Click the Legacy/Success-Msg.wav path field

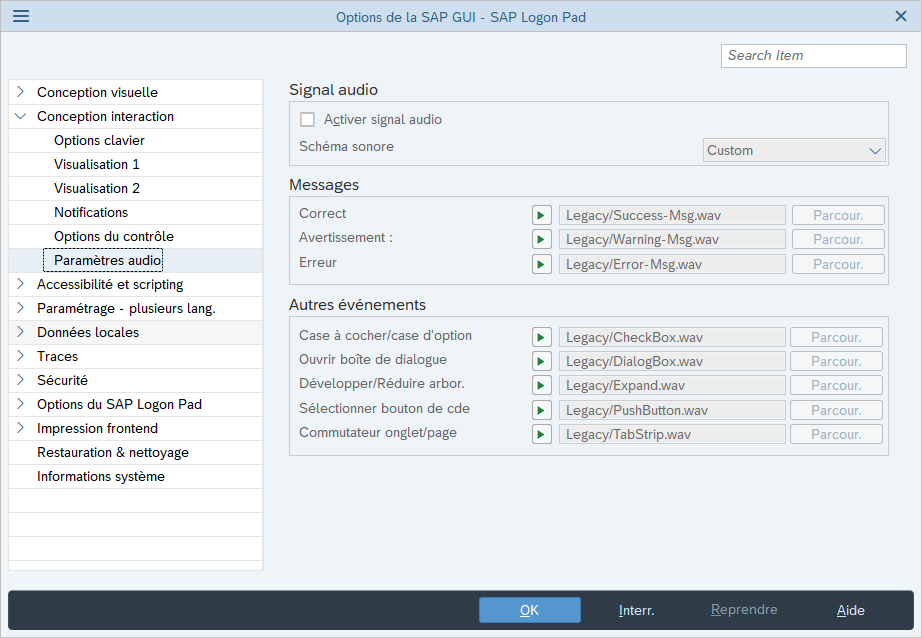coord(672,215)
